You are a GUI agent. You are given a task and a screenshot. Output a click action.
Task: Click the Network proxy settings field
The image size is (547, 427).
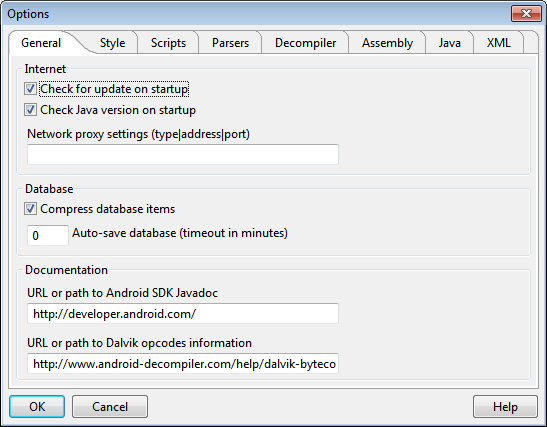[183, 154]
